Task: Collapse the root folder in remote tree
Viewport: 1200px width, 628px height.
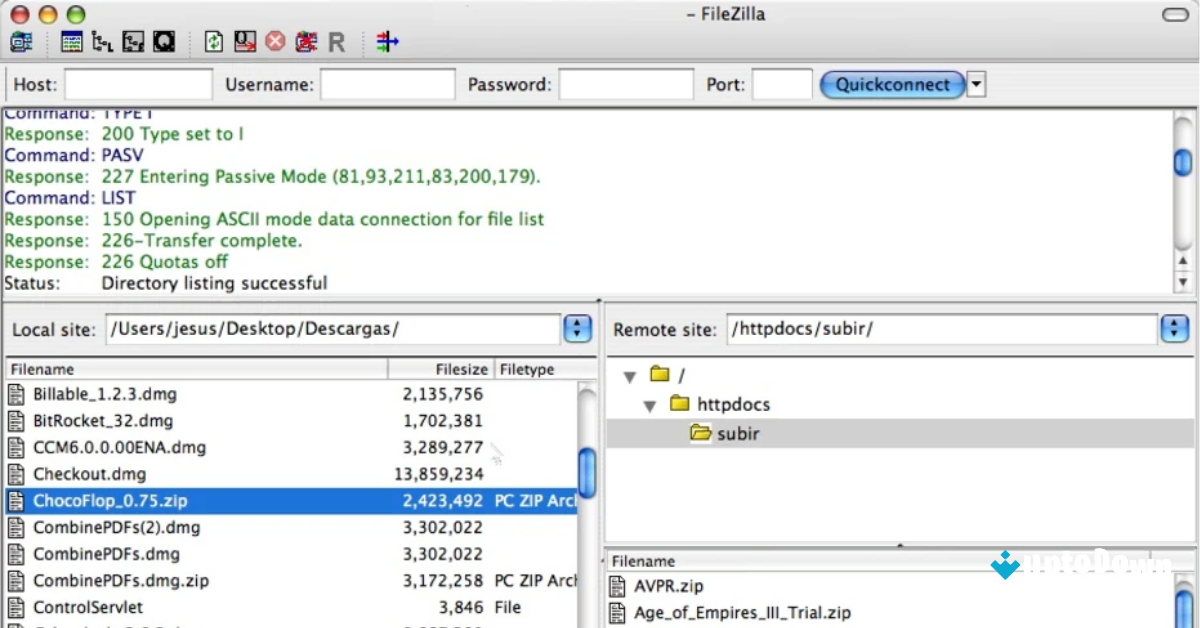Action: (630, 375)
